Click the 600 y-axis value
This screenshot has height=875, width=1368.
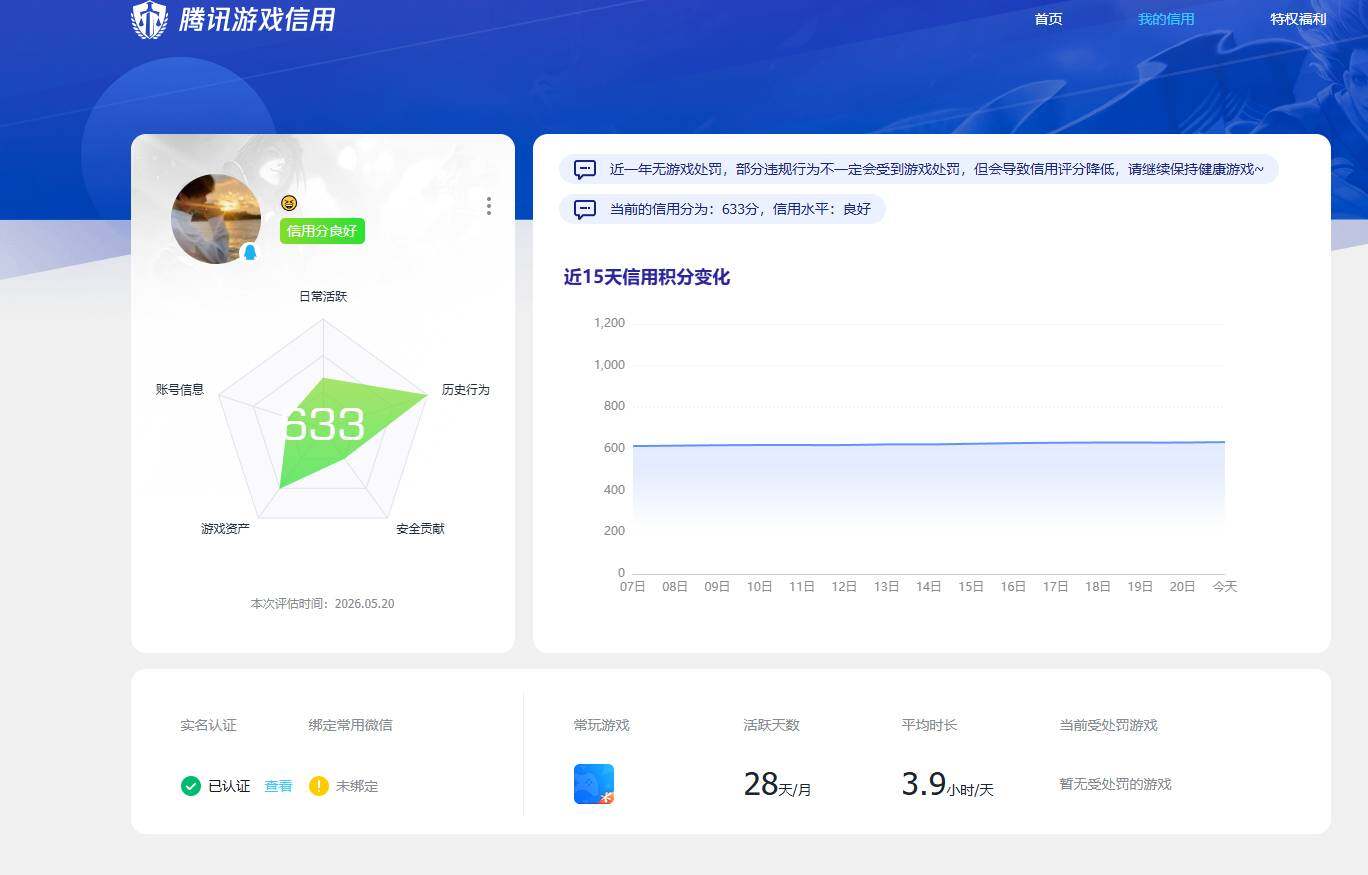pyautogui.click(x=614, y=448)
